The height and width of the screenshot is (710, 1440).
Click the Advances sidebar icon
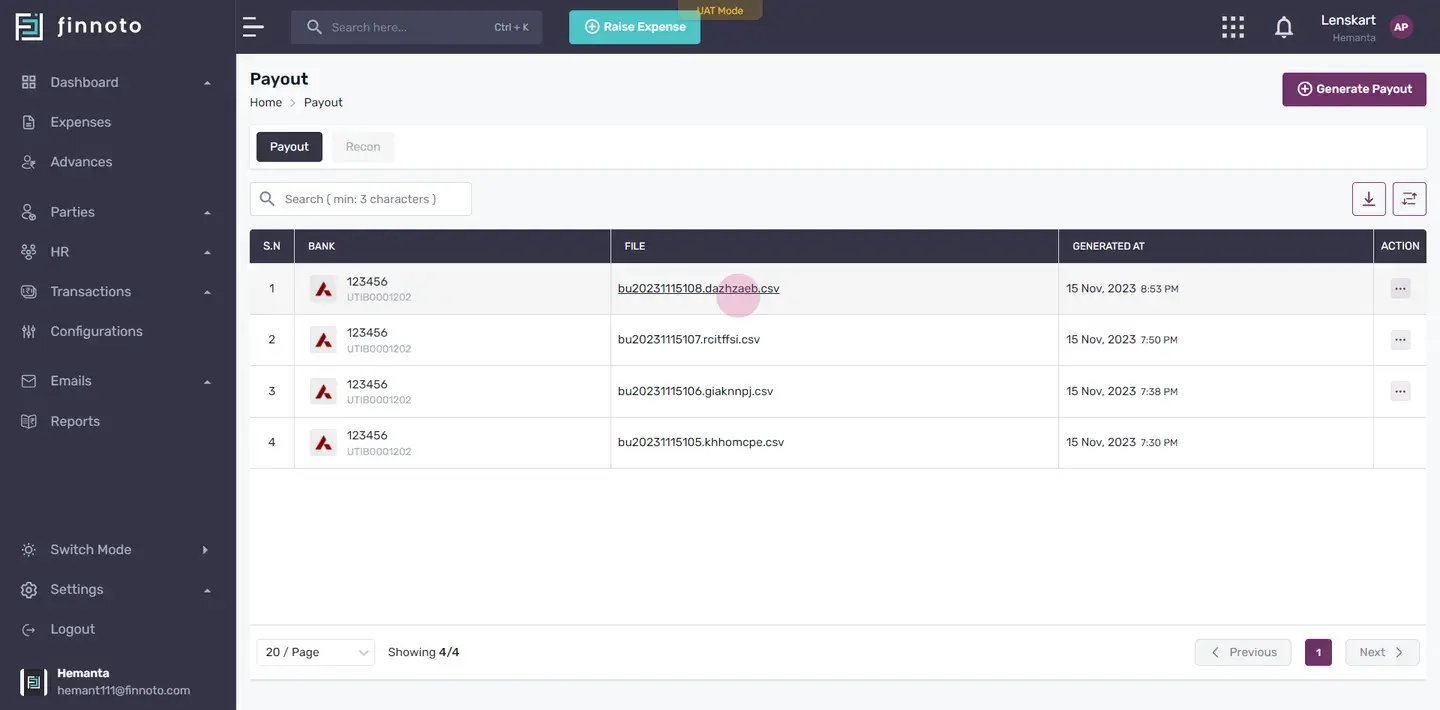tap(29, 162)
